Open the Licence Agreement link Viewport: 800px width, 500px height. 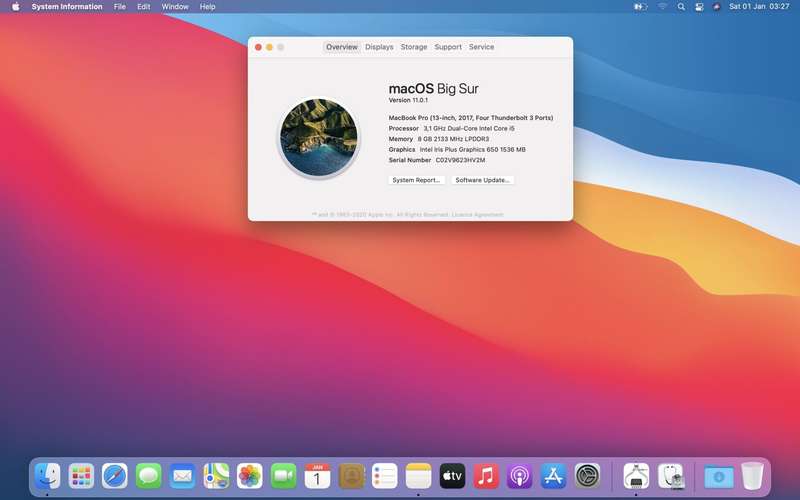[x=478, y=215]
